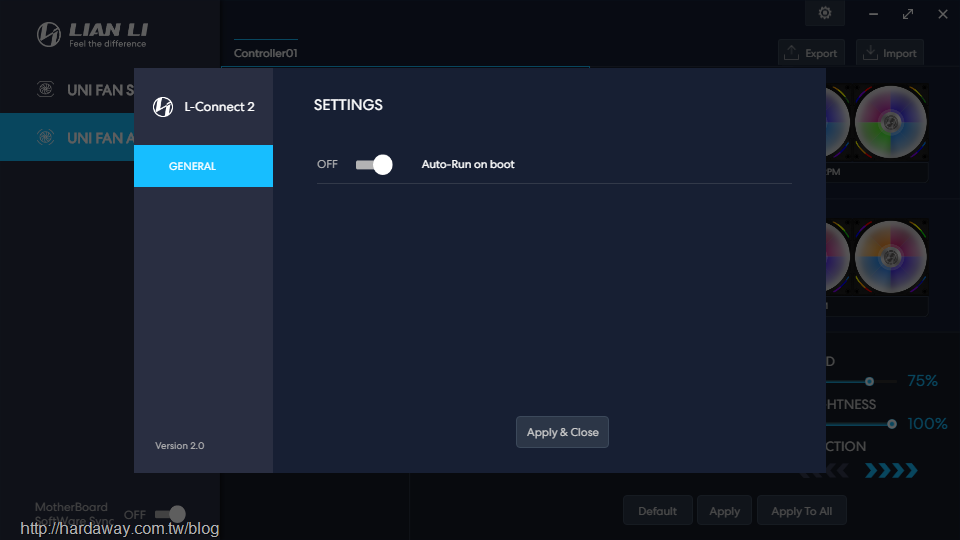
Task: Close the L-Connect window
Action: pyautogui.click(x=943, y=14)
